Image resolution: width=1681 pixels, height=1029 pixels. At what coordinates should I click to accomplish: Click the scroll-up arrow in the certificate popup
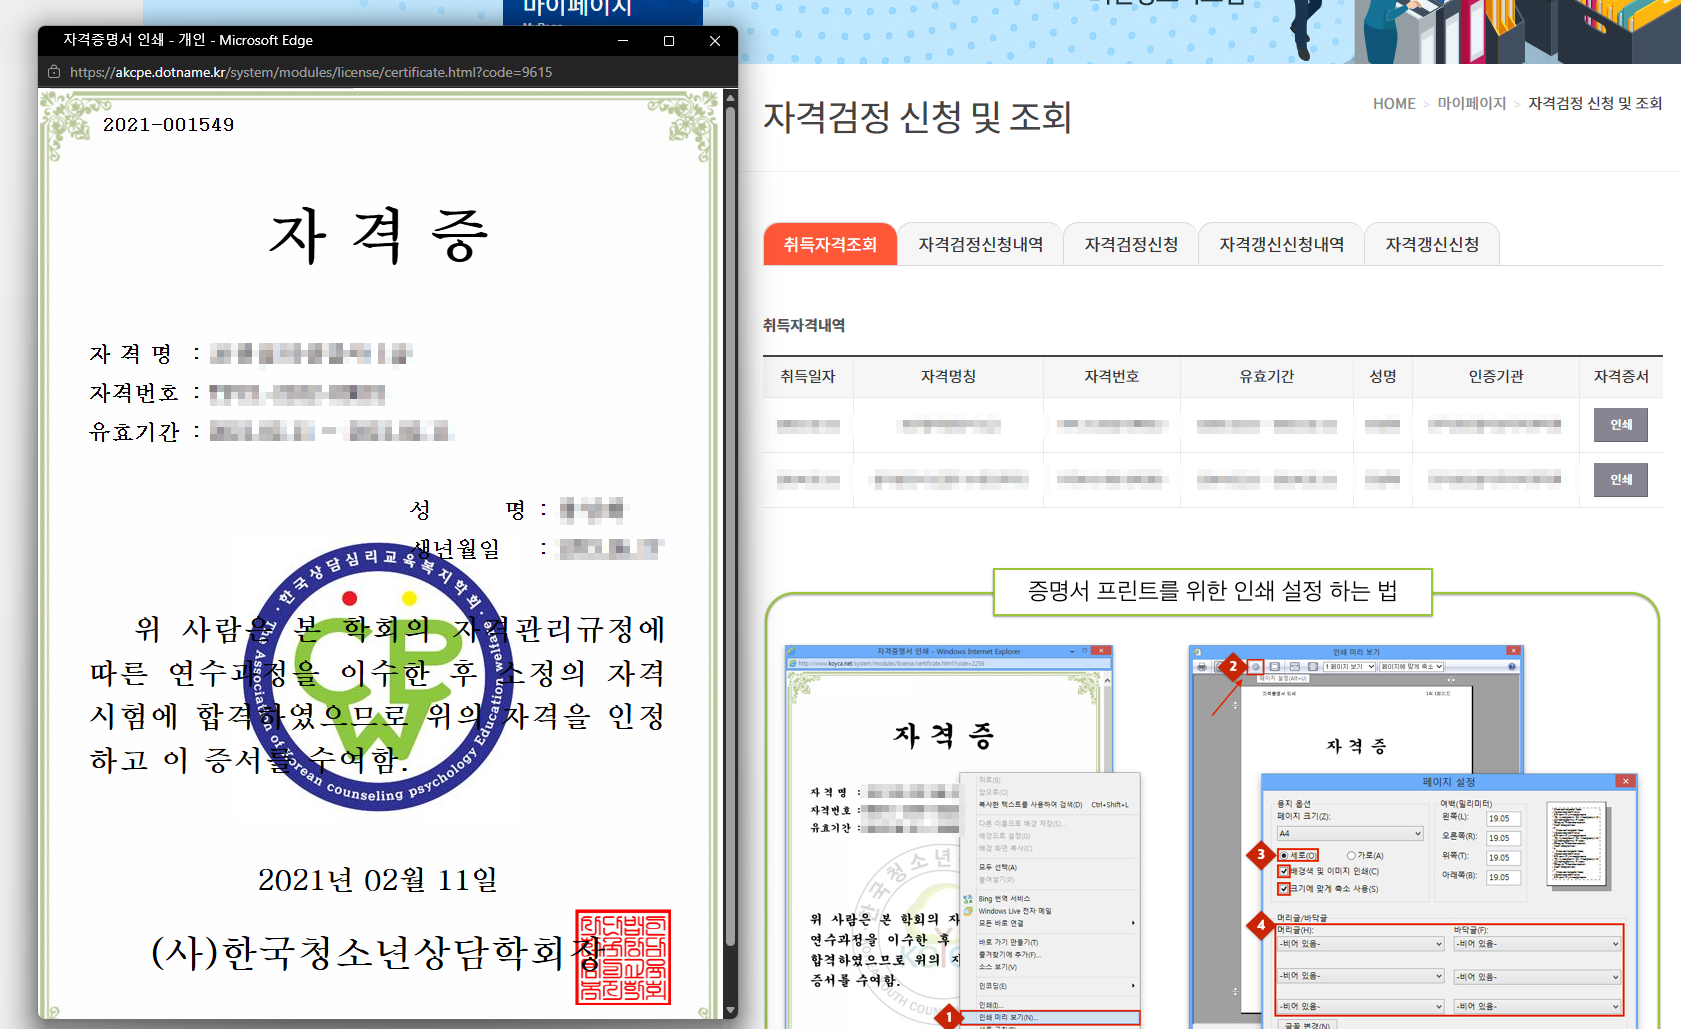coord(730,98)
